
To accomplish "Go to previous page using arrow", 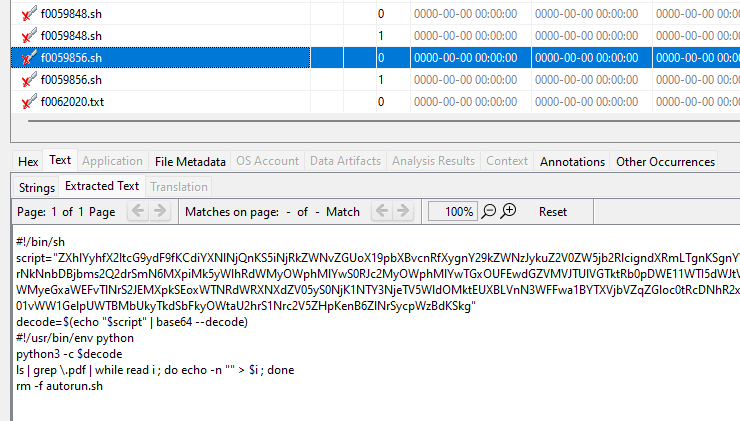I will [137, 211].
